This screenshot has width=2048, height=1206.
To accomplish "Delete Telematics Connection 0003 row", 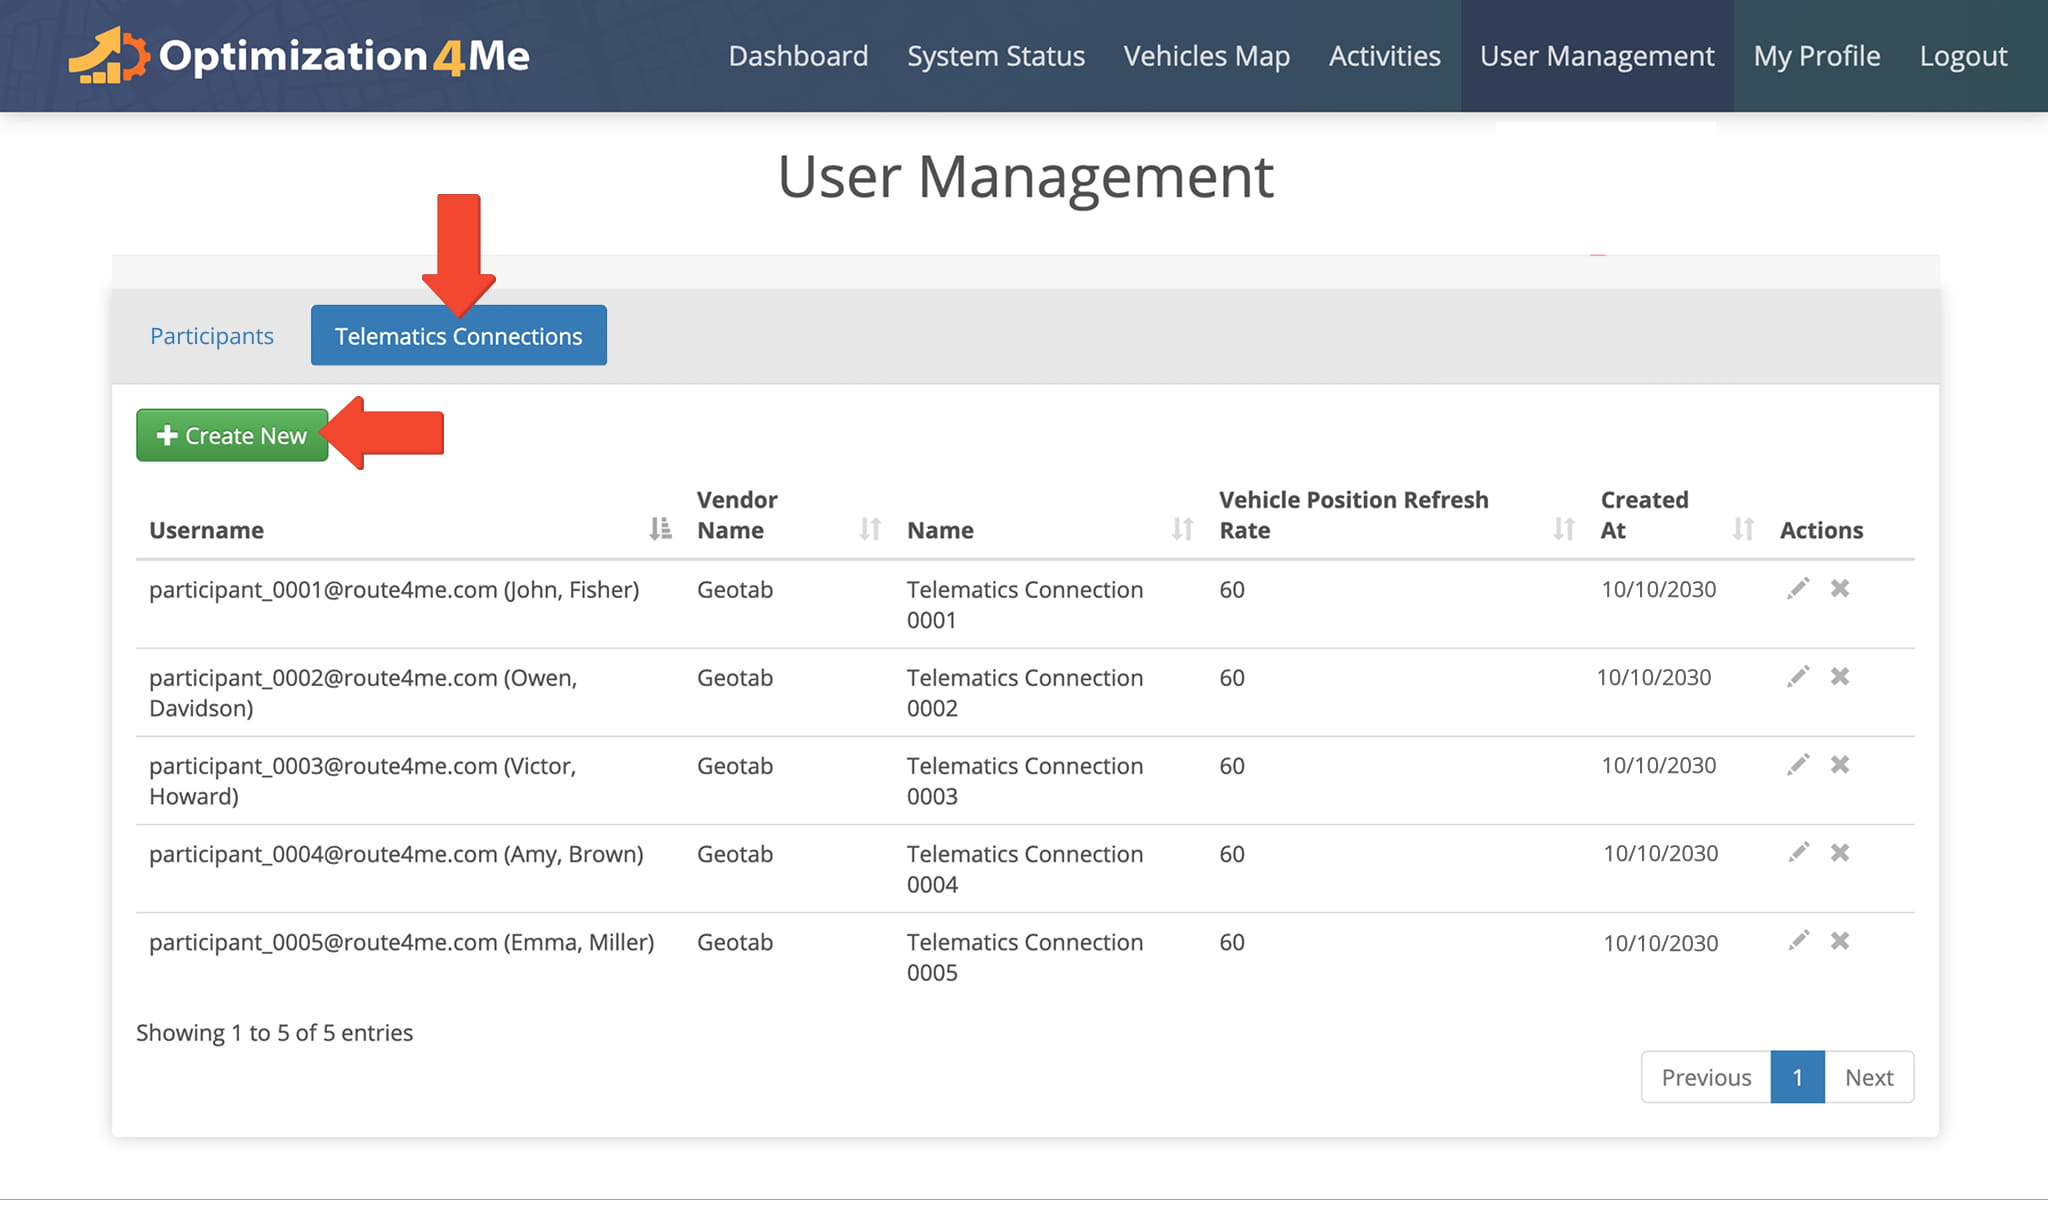I will [1840, 764].
